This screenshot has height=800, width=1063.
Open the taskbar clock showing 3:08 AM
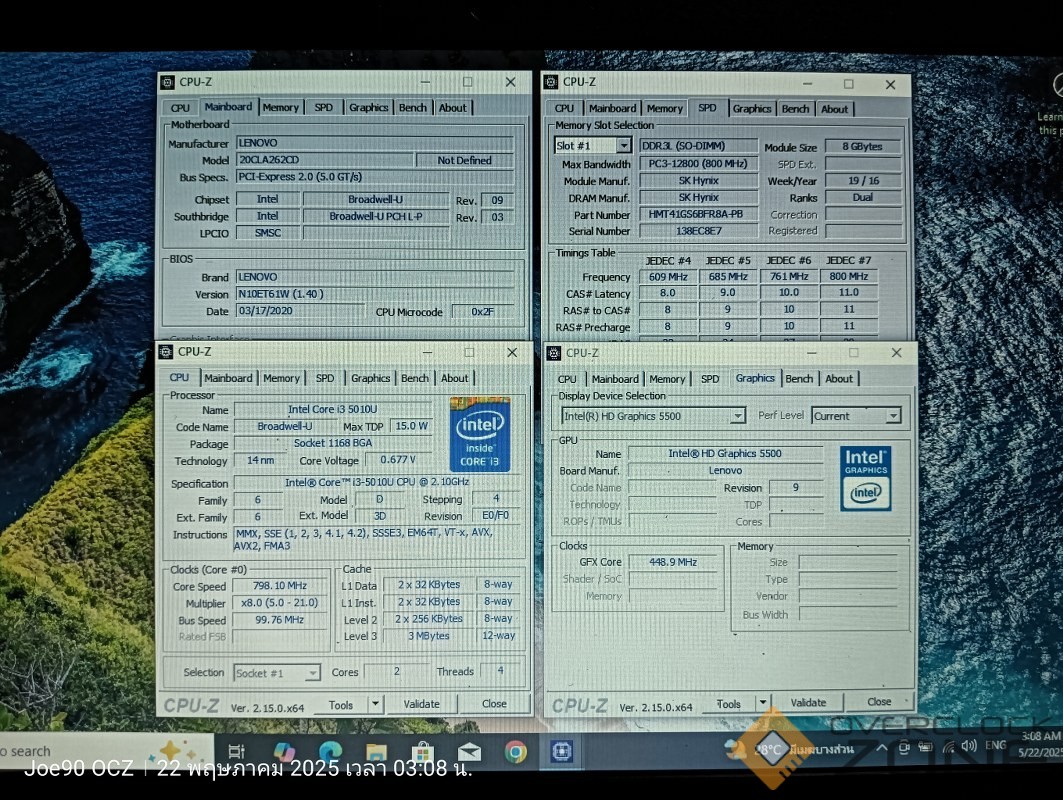click(x=1041, y=744)
